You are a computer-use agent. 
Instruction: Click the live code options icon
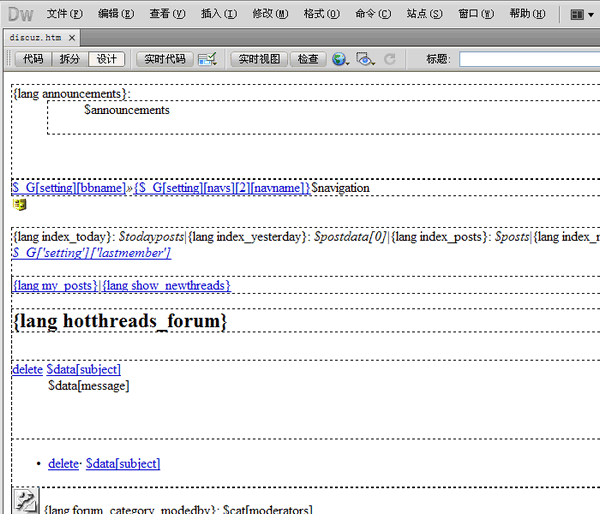[207, 59]
